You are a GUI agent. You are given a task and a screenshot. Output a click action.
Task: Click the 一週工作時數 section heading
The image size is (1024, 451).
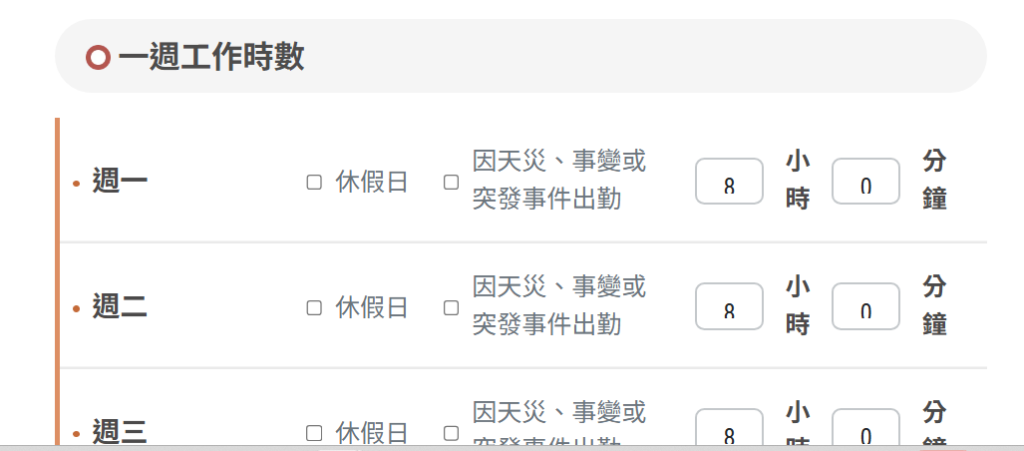[x=211, y=58]
